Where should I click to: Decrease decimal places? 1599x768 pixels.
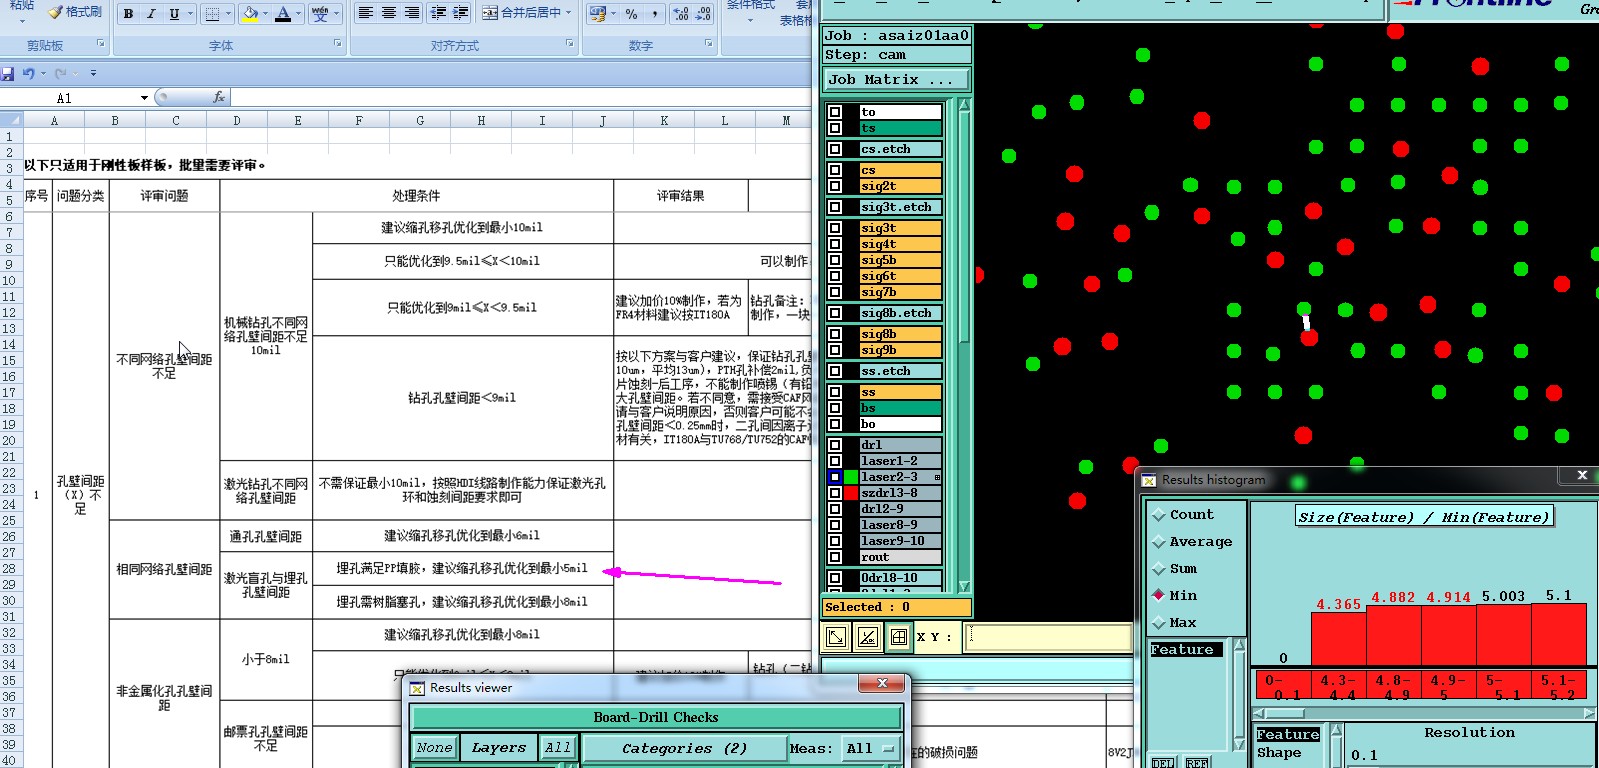(703, 14)
